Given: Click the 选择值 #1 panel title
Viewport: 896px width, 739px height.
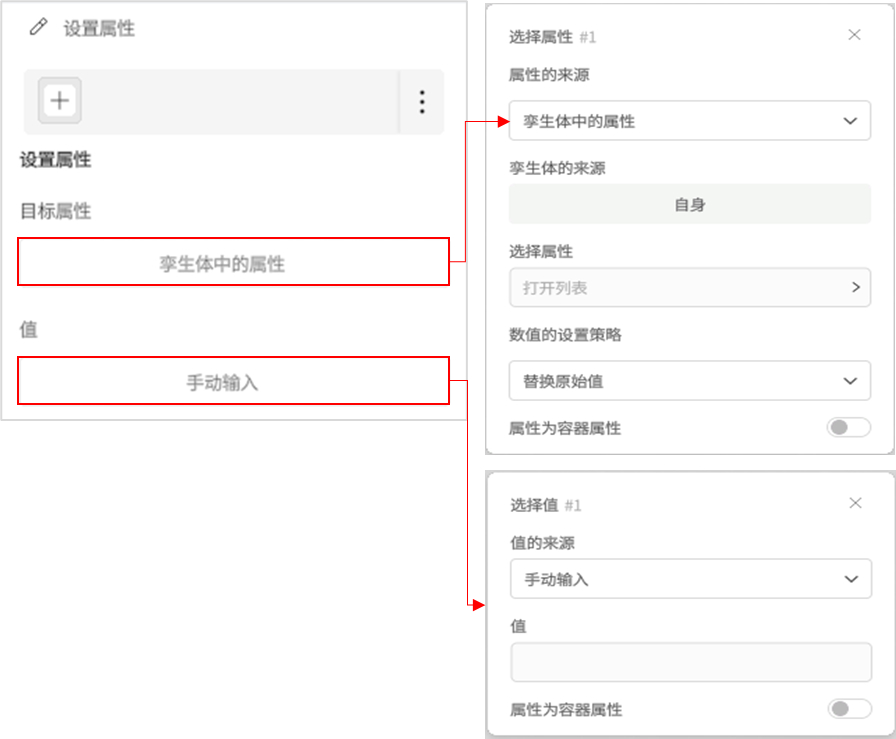Looking at the screenshot, I should tap(546, 505).
